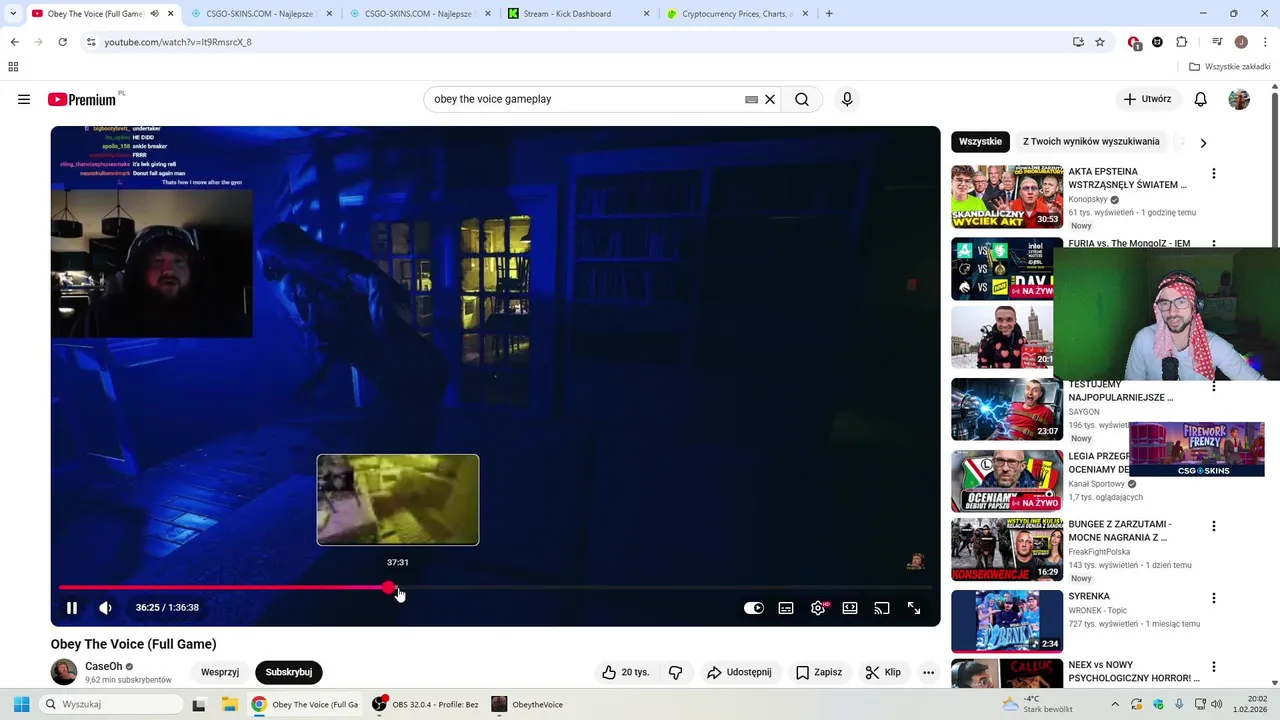
Task: Open CaseOh channel avatar
Action: click(x=64, y=672)
